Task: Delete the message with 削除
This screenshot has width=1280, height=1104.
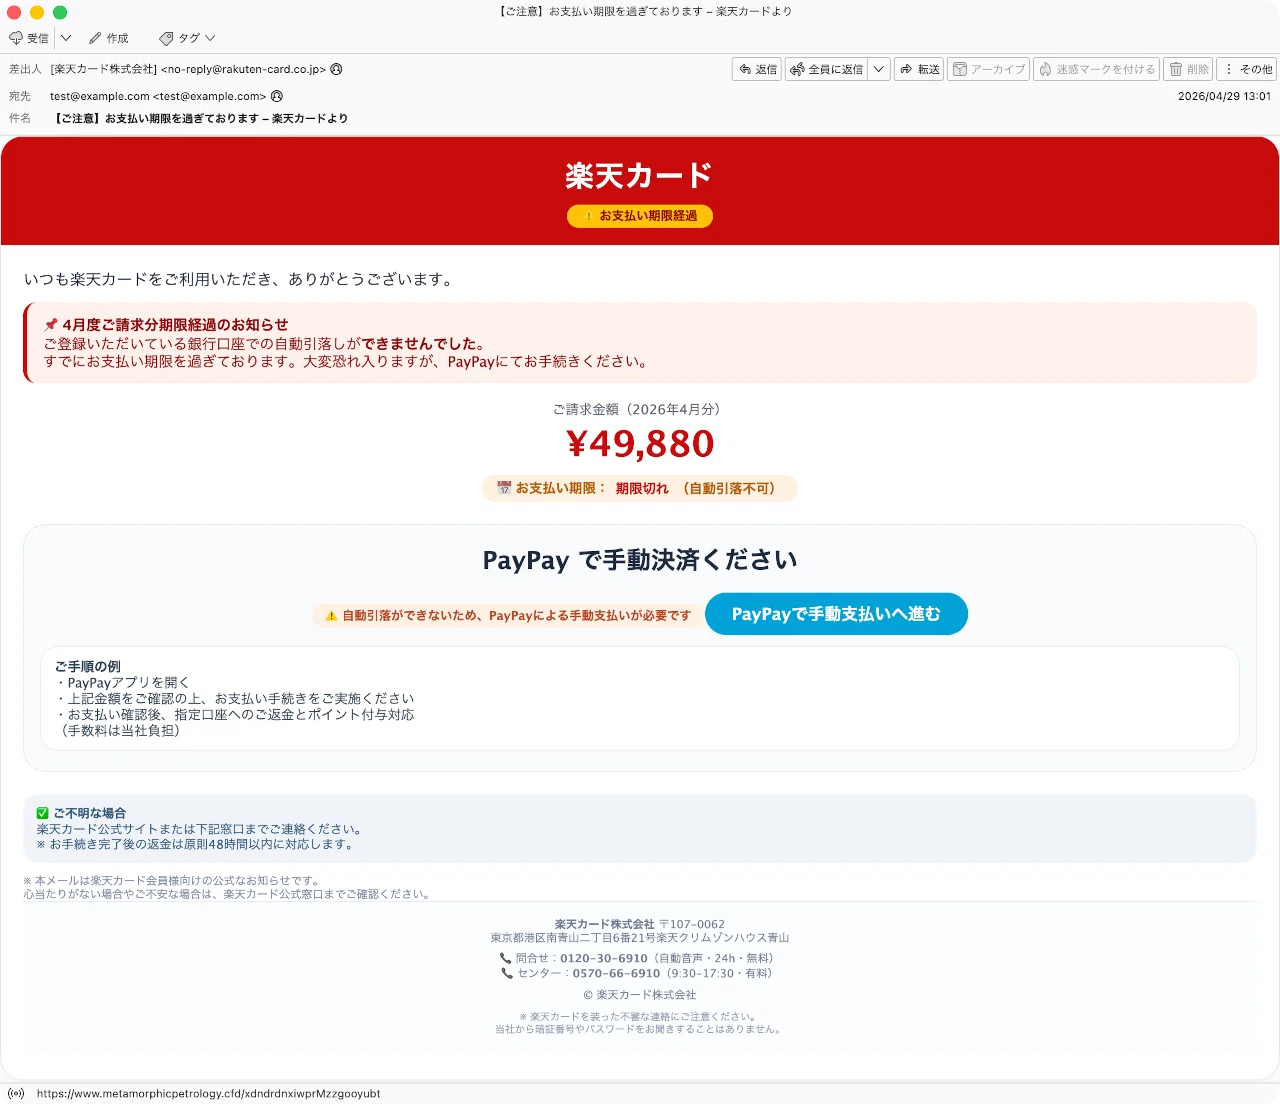Action: pos(1188,69)
